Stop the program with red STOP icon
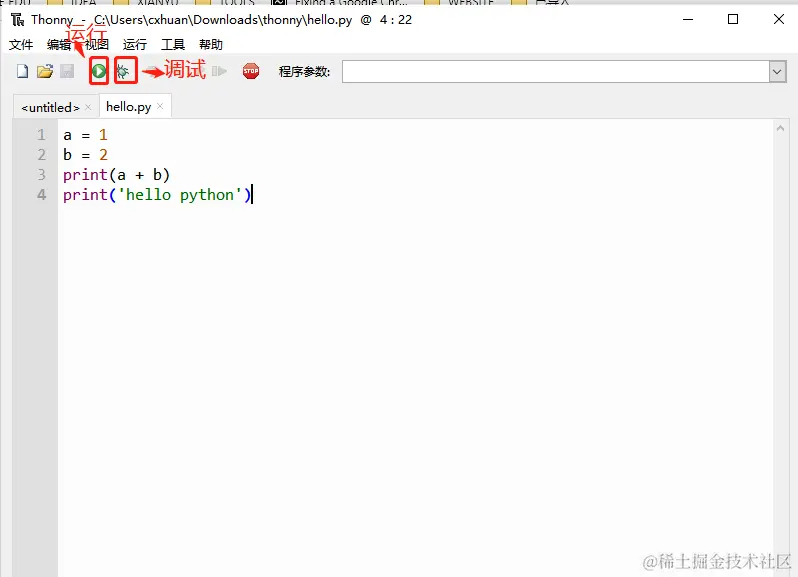Viewport: 798px width, 577px height. [251, 71]
